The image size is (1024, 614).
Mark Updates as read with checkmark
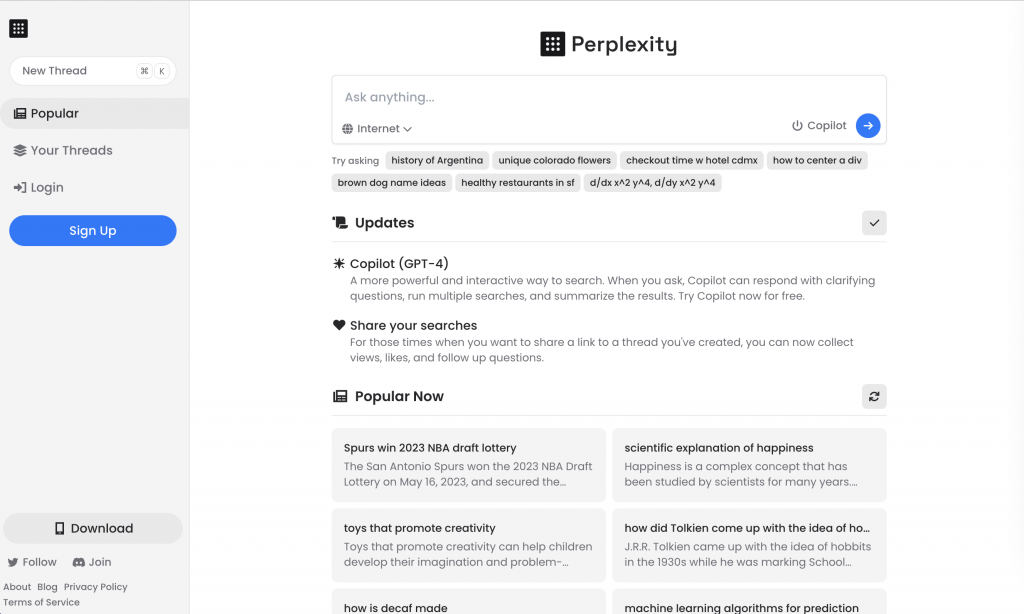(x=874, y=223)
